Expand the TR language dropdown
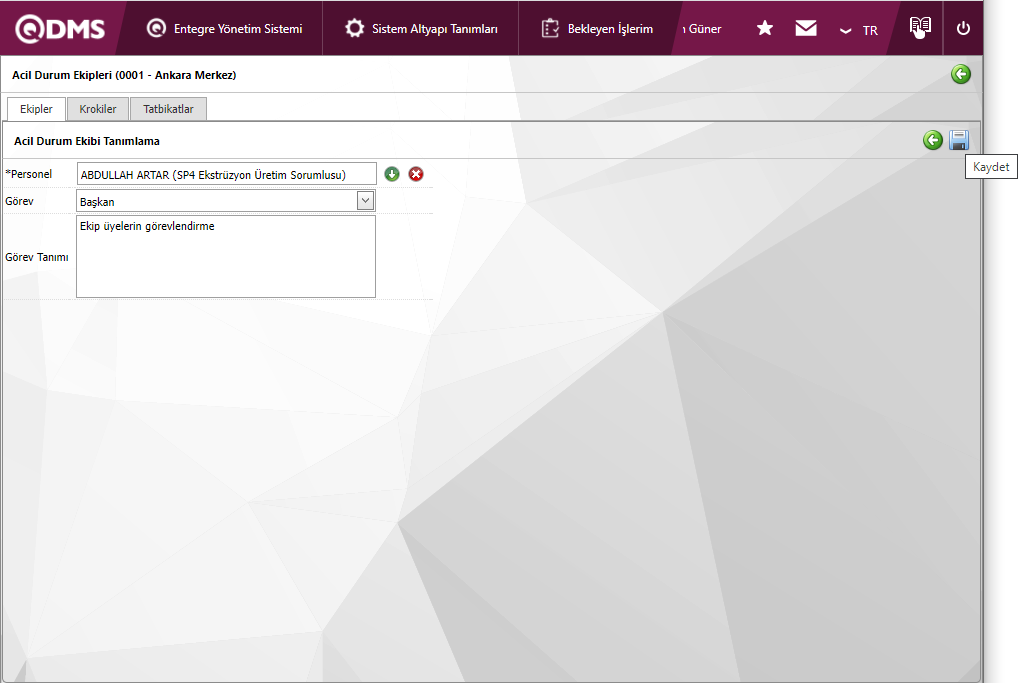1021x683 pixels. (x=859, y=30)
